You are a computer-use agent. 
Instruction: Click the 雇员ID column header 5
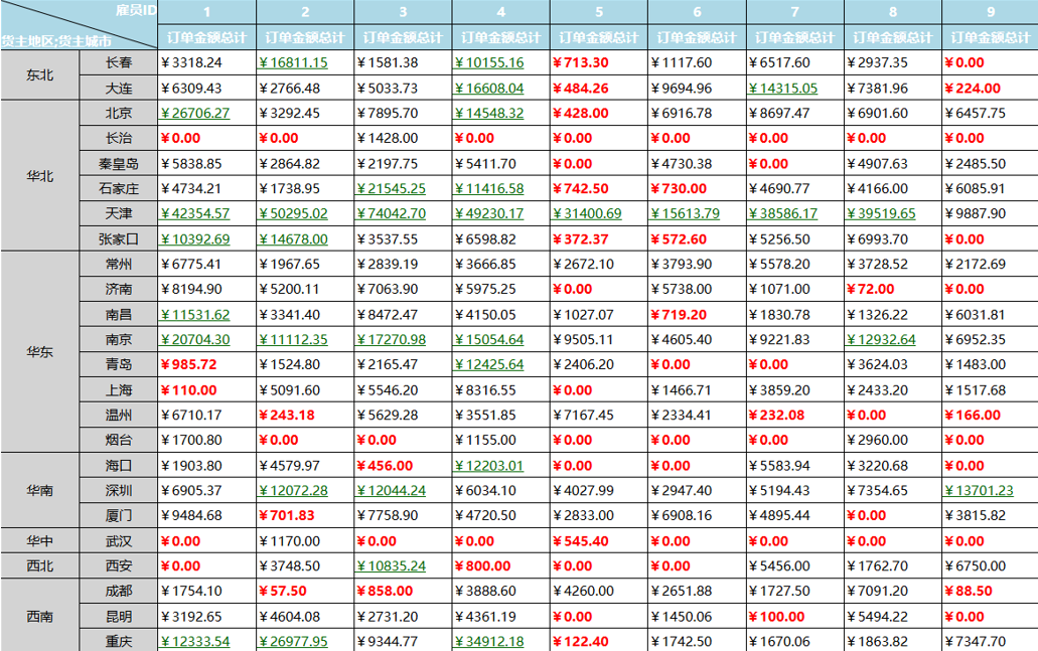599,12
